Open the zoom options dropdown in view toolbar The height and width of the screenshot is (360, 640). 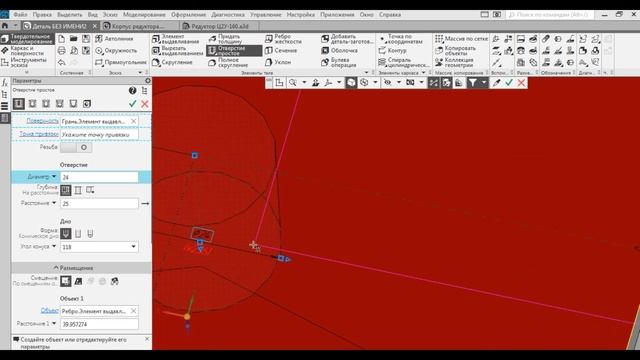[x=304, y=83]
